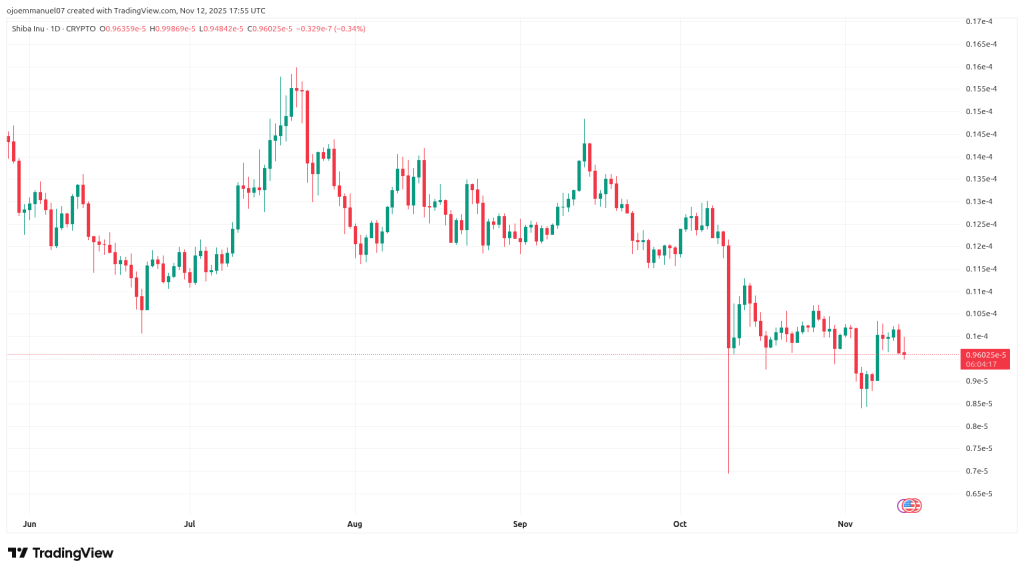Open the US flag economic event marker

(910, 506)
